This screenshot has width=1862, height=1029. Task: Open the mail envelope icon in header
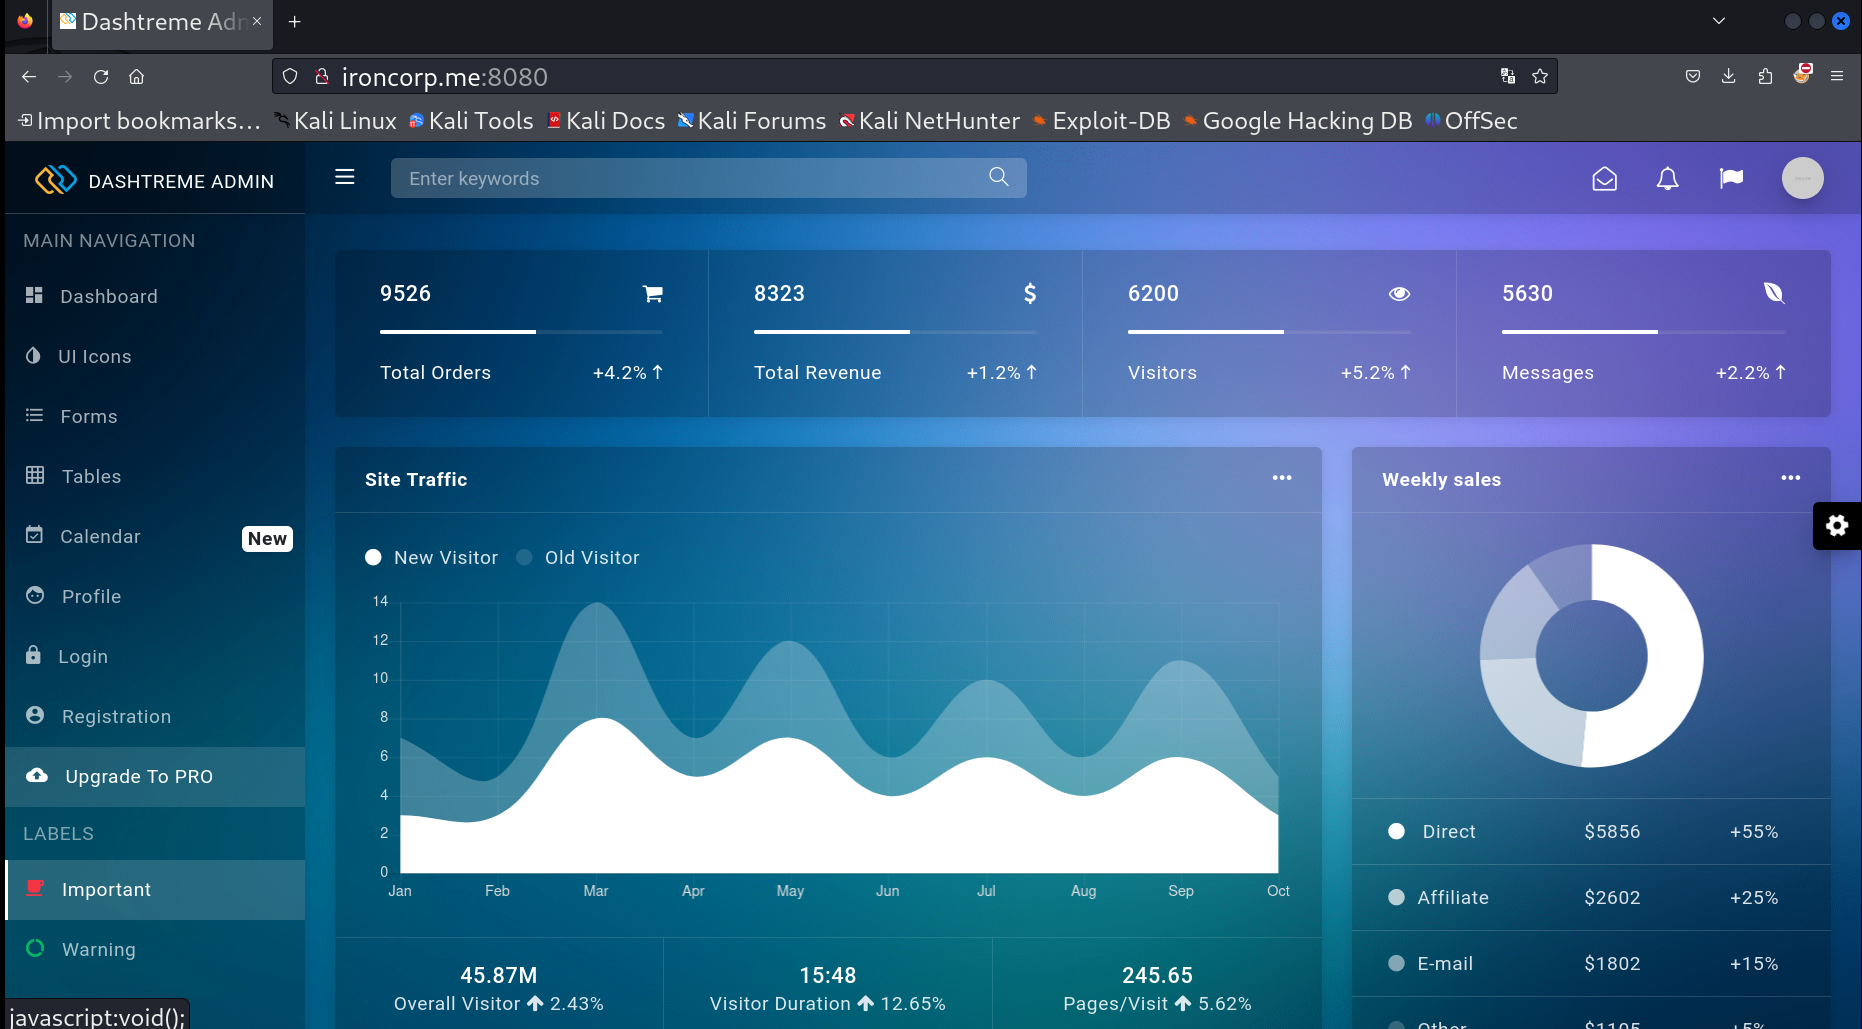1605,179
